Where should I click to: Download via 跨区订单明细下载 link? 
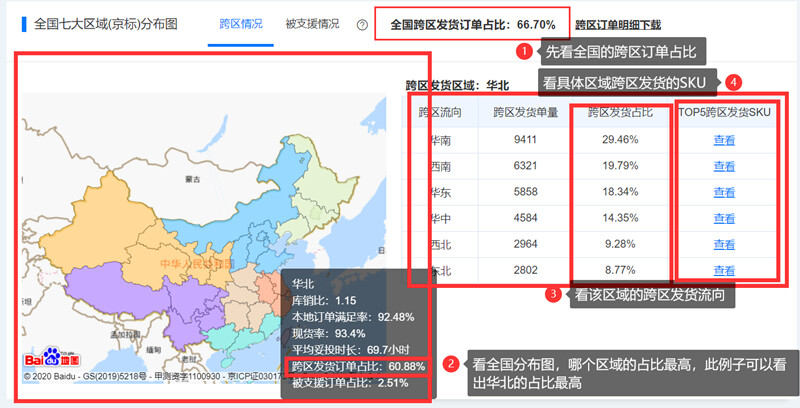pyautogui.click(x=618, y=24)
